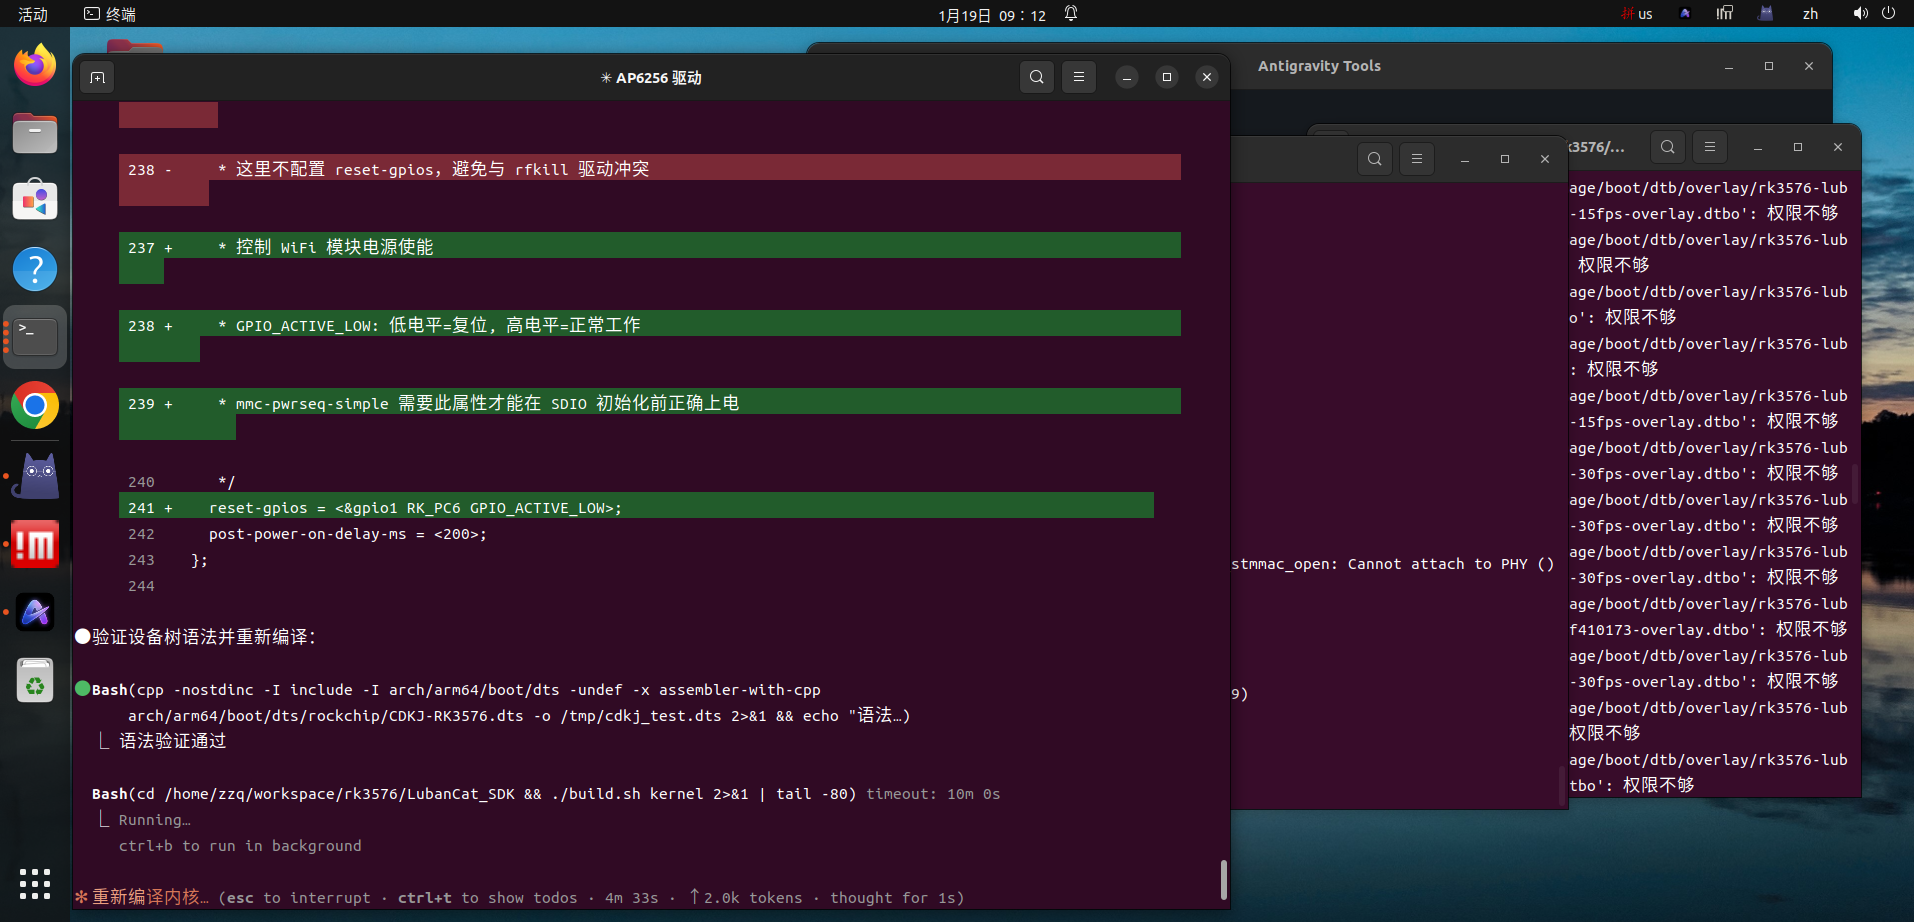Minimize the Antigravity Tools window

pos(1729,66)
